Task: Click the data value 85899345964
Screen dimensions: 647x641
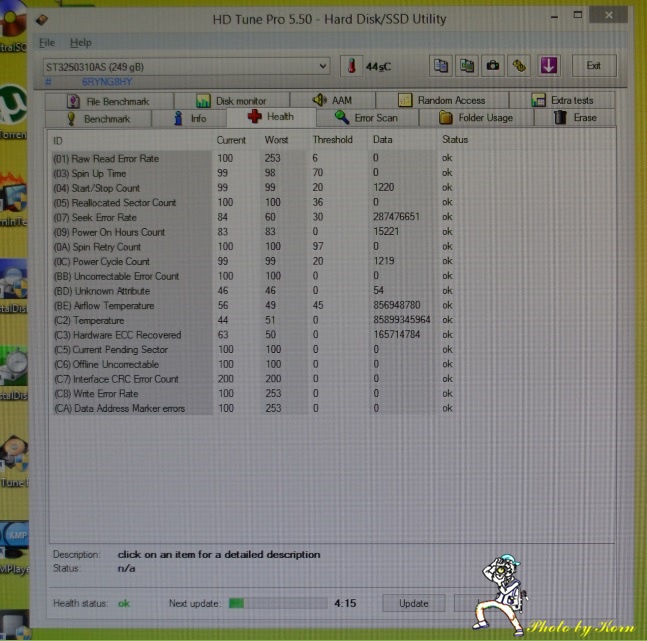Action: 401,320
